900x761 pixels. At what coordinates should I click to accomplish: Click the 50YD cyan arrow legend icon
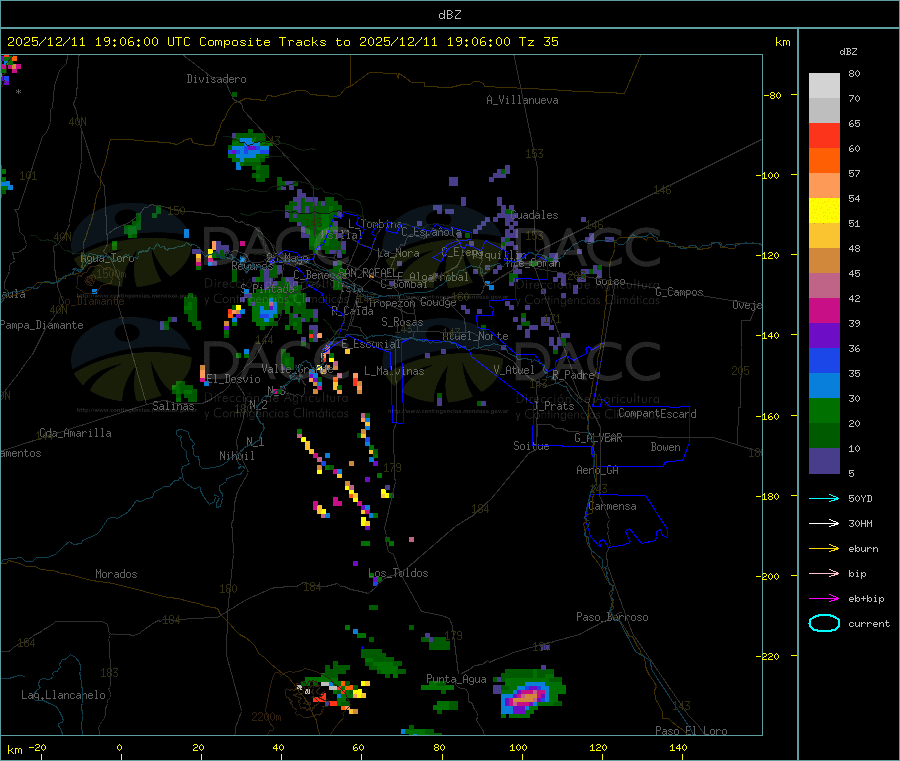[x=824, y=498]
